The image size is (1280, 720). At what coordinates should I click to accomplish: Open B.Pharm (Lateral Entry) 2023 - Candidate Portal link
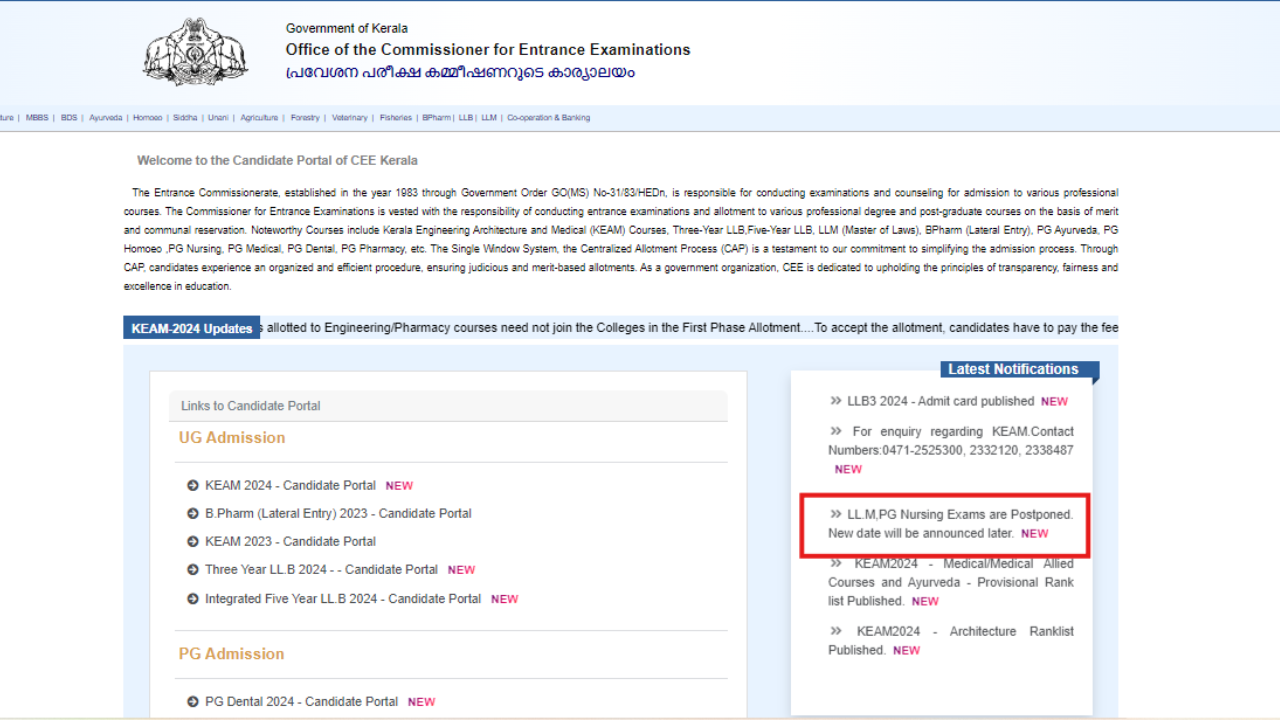point(338,513)
